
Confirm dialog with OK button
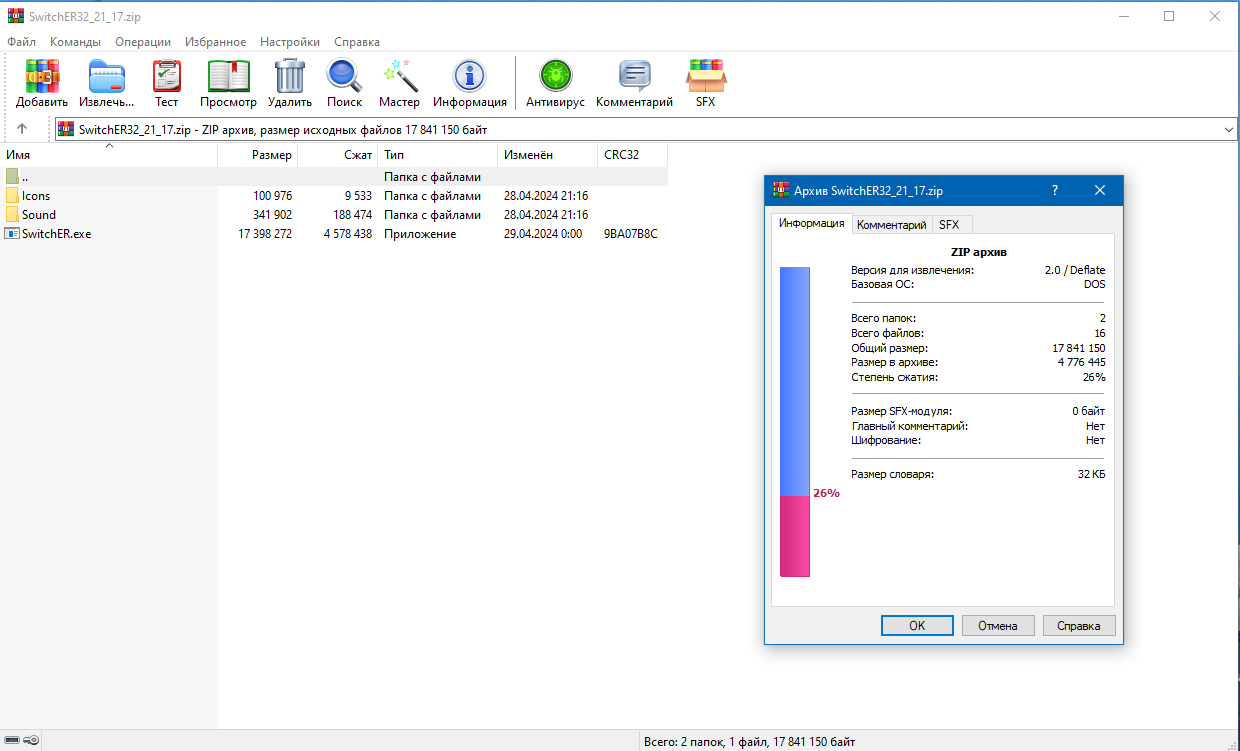tap(917, 626)
